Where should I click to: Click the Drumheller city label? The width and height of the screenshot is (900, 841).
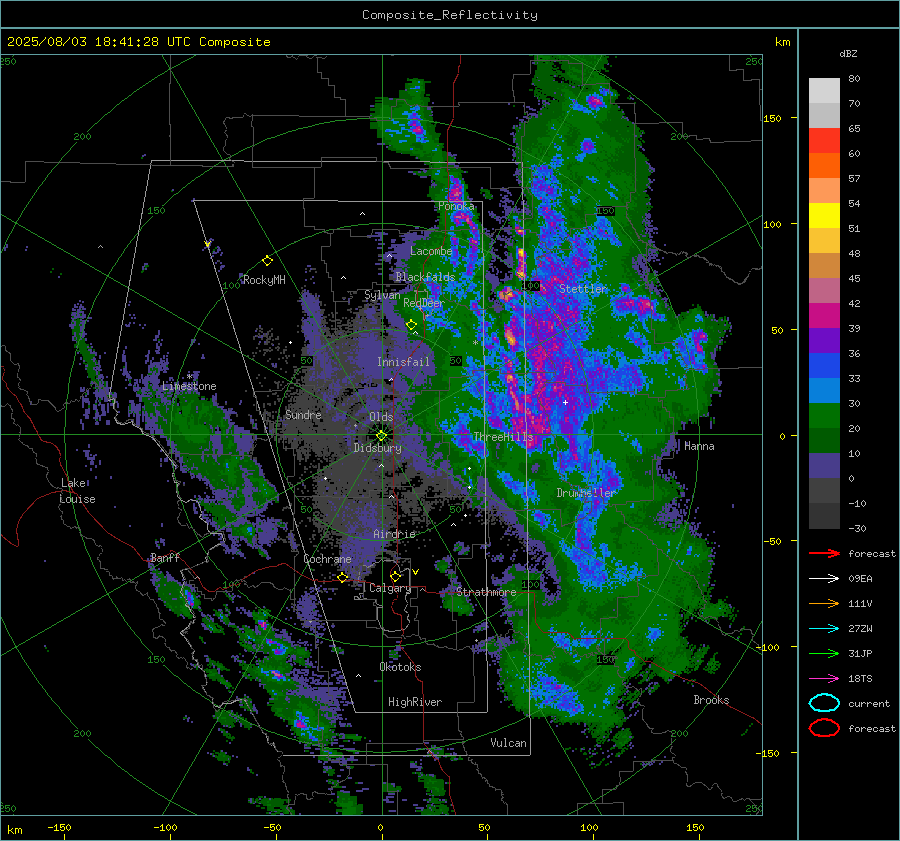click(x=586, y=493)
